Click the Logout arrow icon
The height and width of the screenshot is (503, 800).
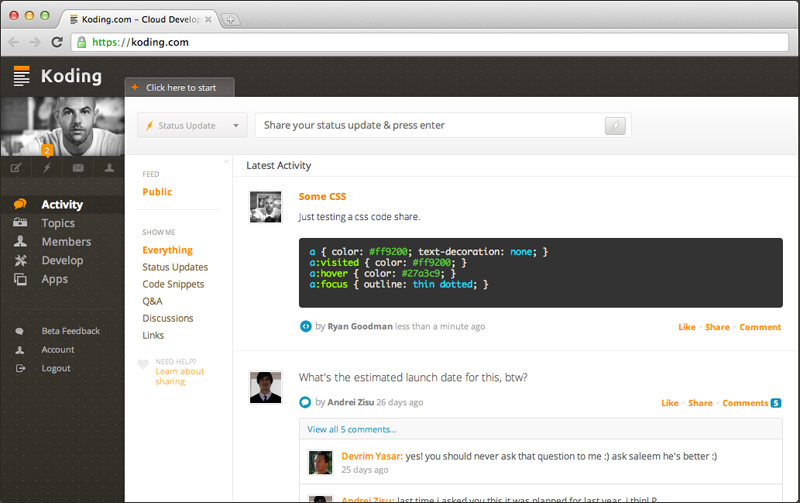[x=20, y=368]
